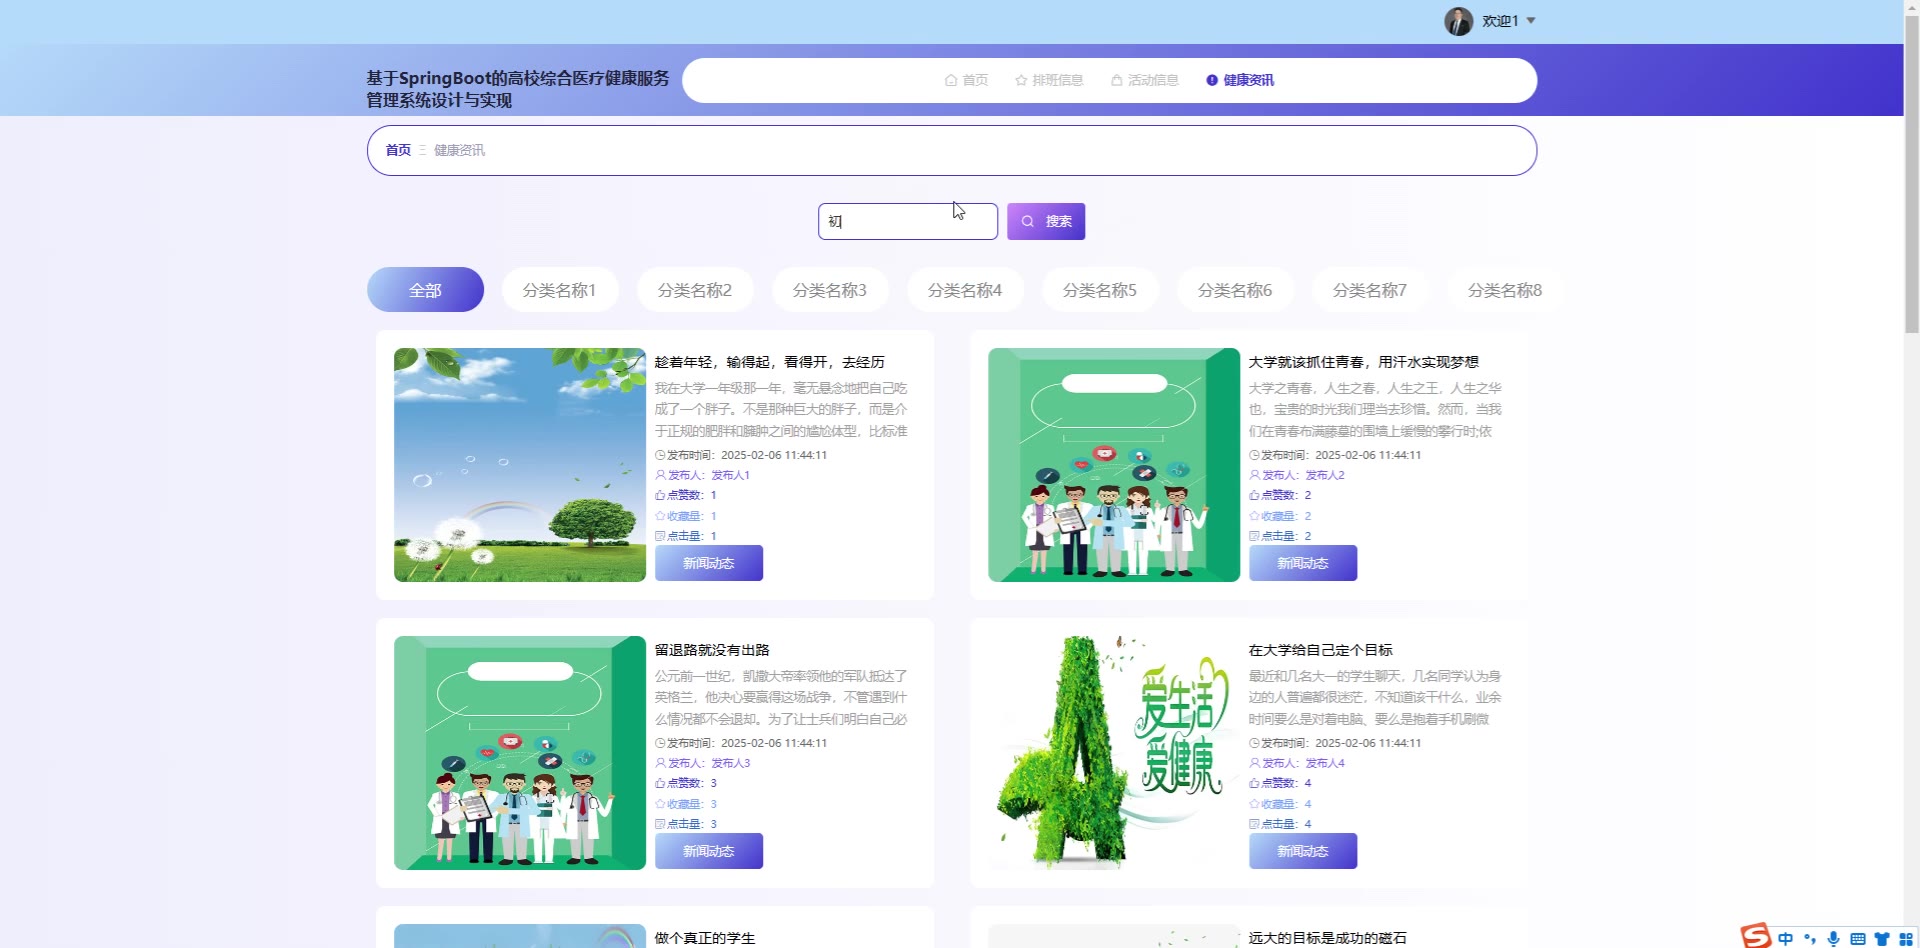This screenshot has width=1920, height=948.
Task: Filter by 分类名称1
Action: click(x=560, y=290)
